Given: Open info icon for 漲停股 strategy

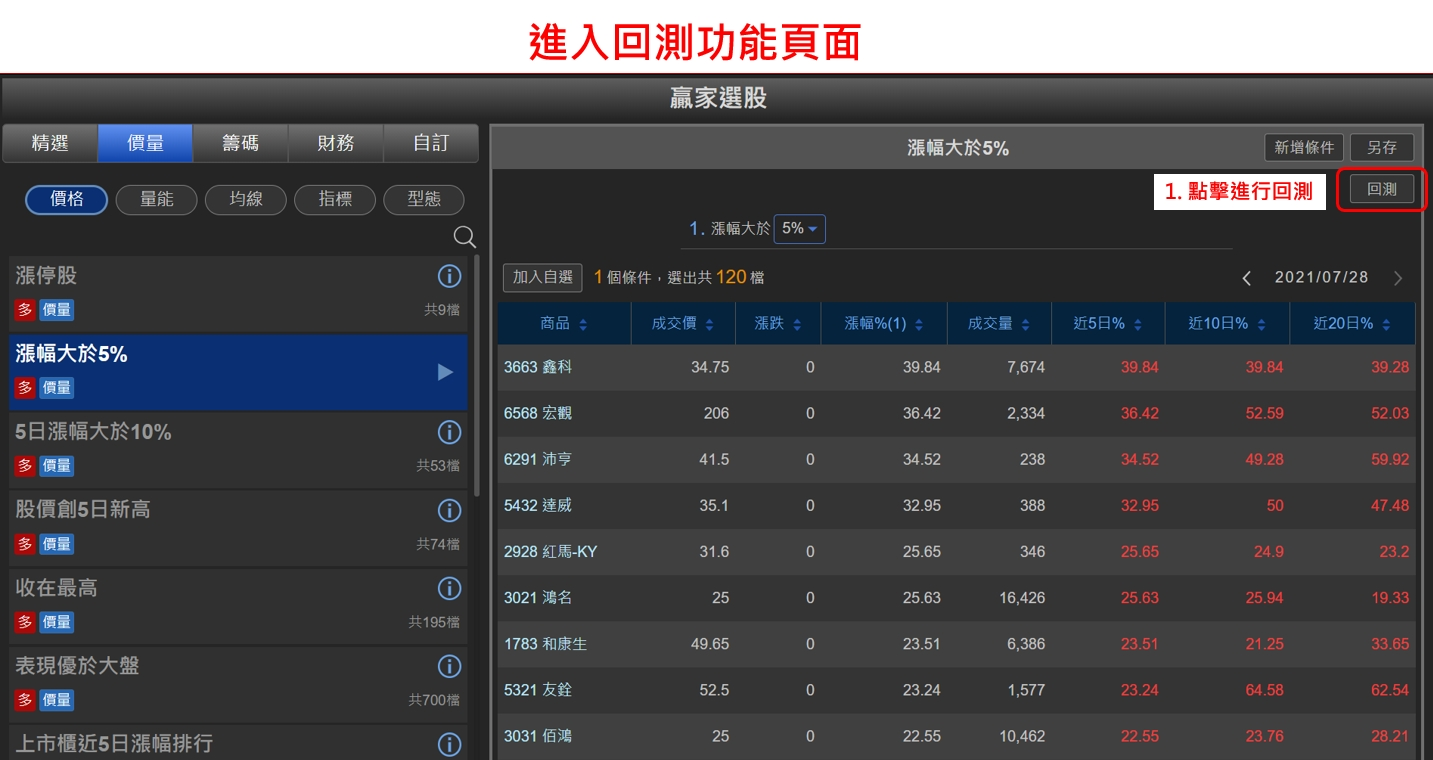Looking at the screenshot, I should [449, 276].
